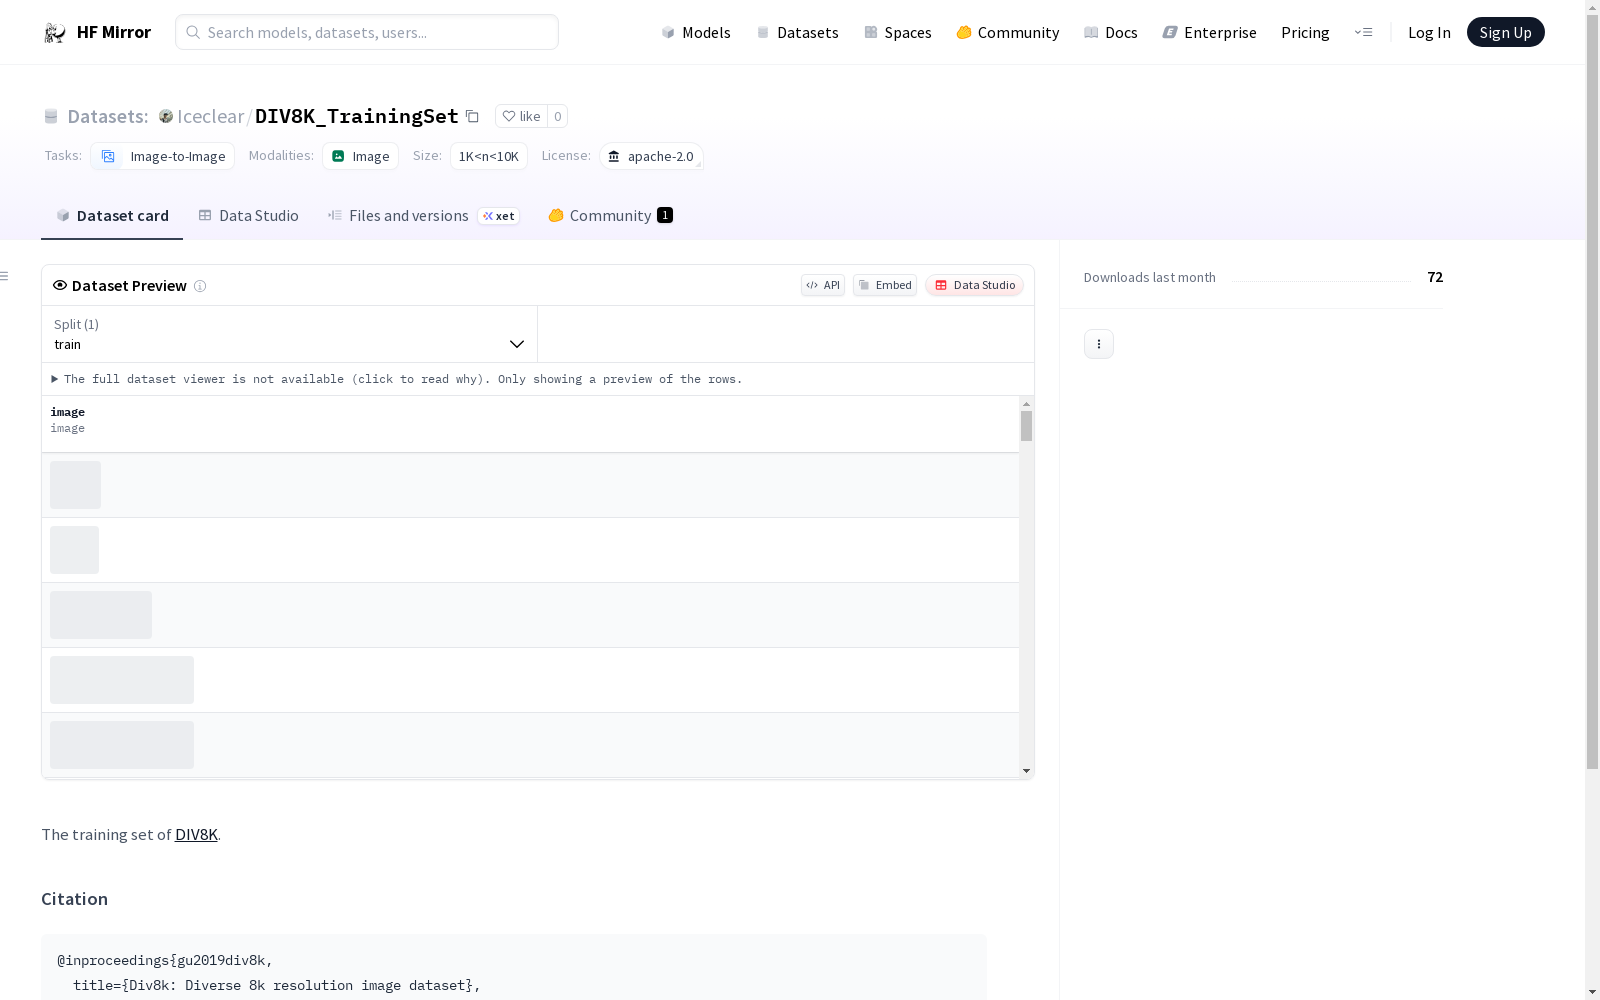Focus the search models input field

click(367, 32)
